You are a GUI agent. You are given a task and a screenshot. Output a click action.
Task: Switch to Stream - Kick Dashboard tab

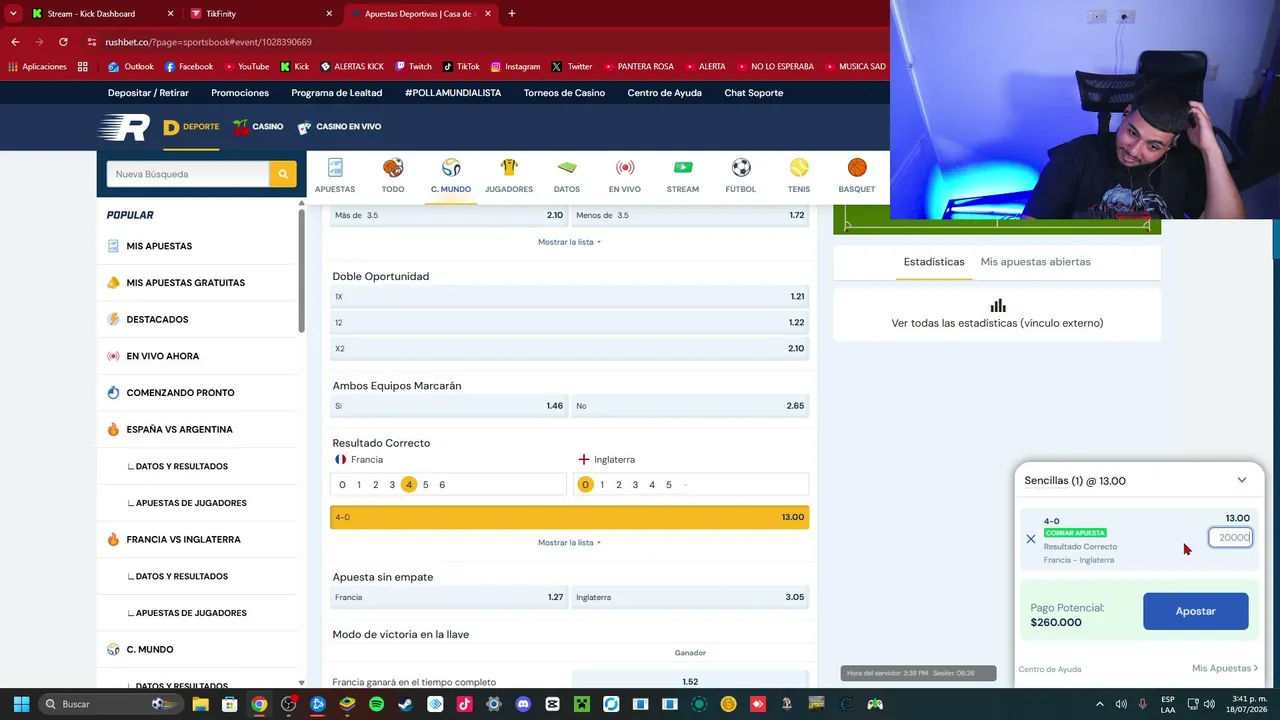(103, 14)
